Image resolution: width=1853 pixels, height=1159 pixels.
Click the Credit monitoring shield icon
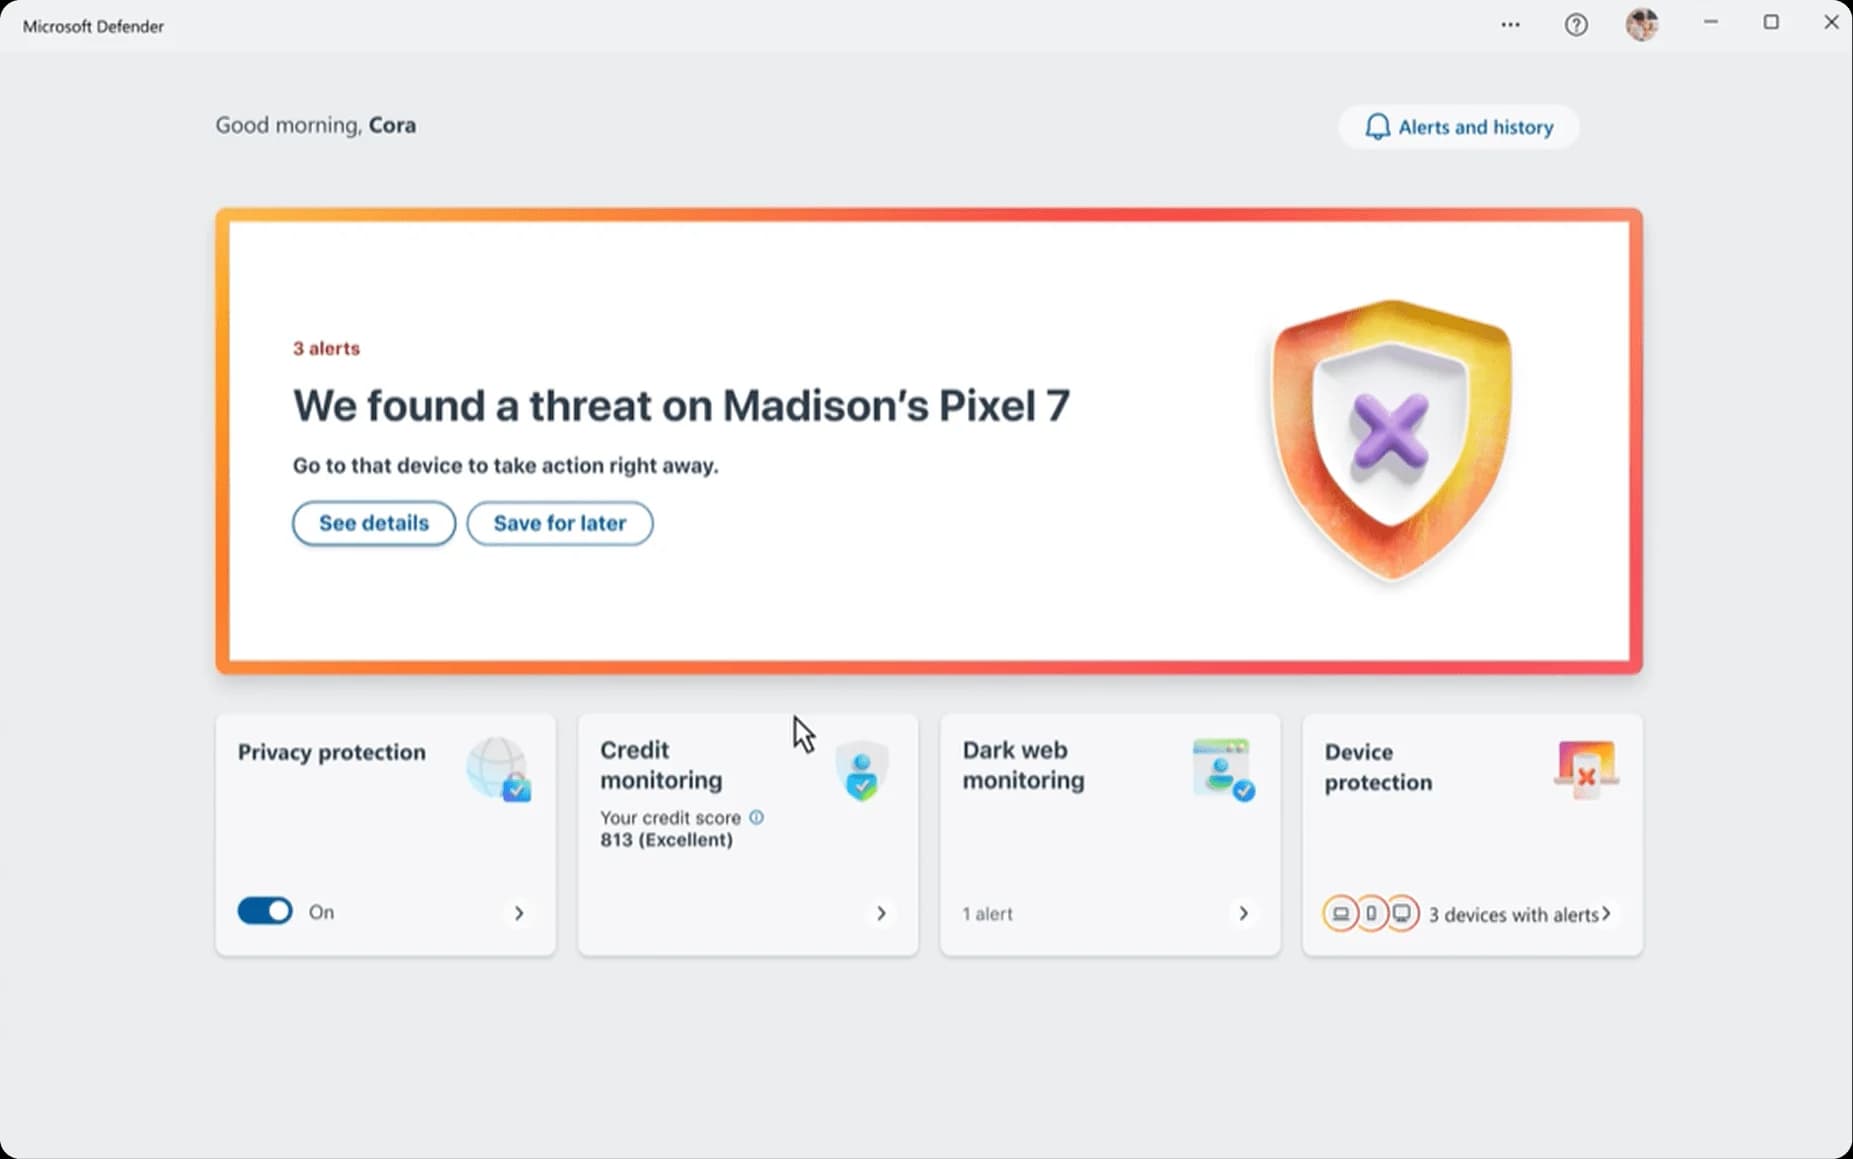pyautogui.click(x=861, y=770)
